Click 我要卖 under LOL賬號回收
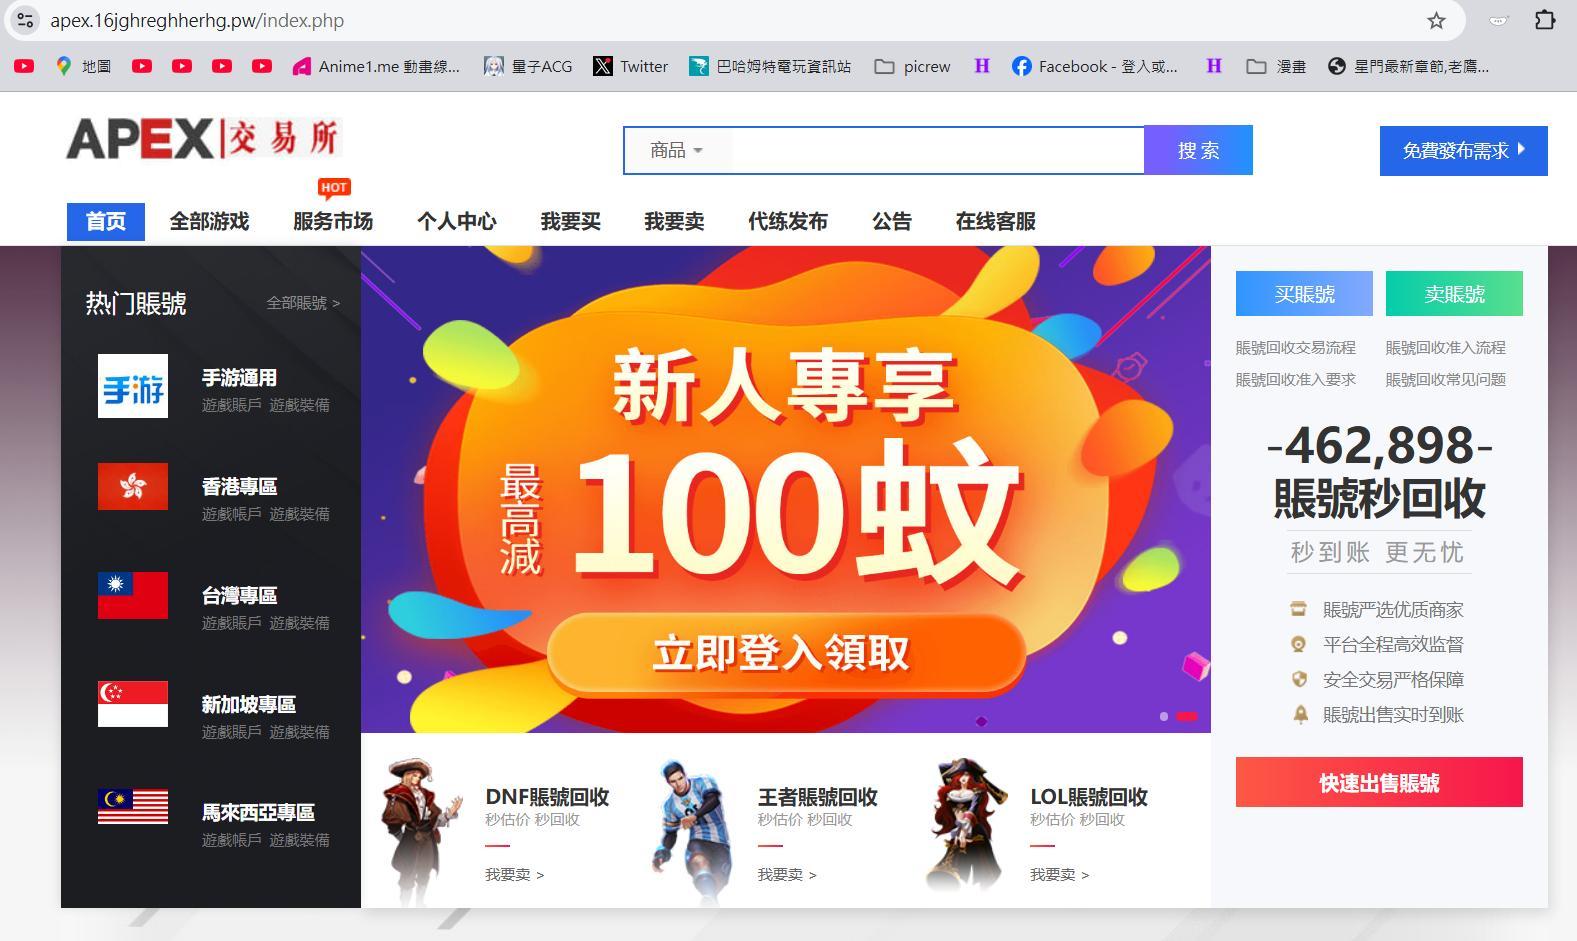Image resolution: width=1577 pixels, height=941 pixels. (x=1060, y=875)
